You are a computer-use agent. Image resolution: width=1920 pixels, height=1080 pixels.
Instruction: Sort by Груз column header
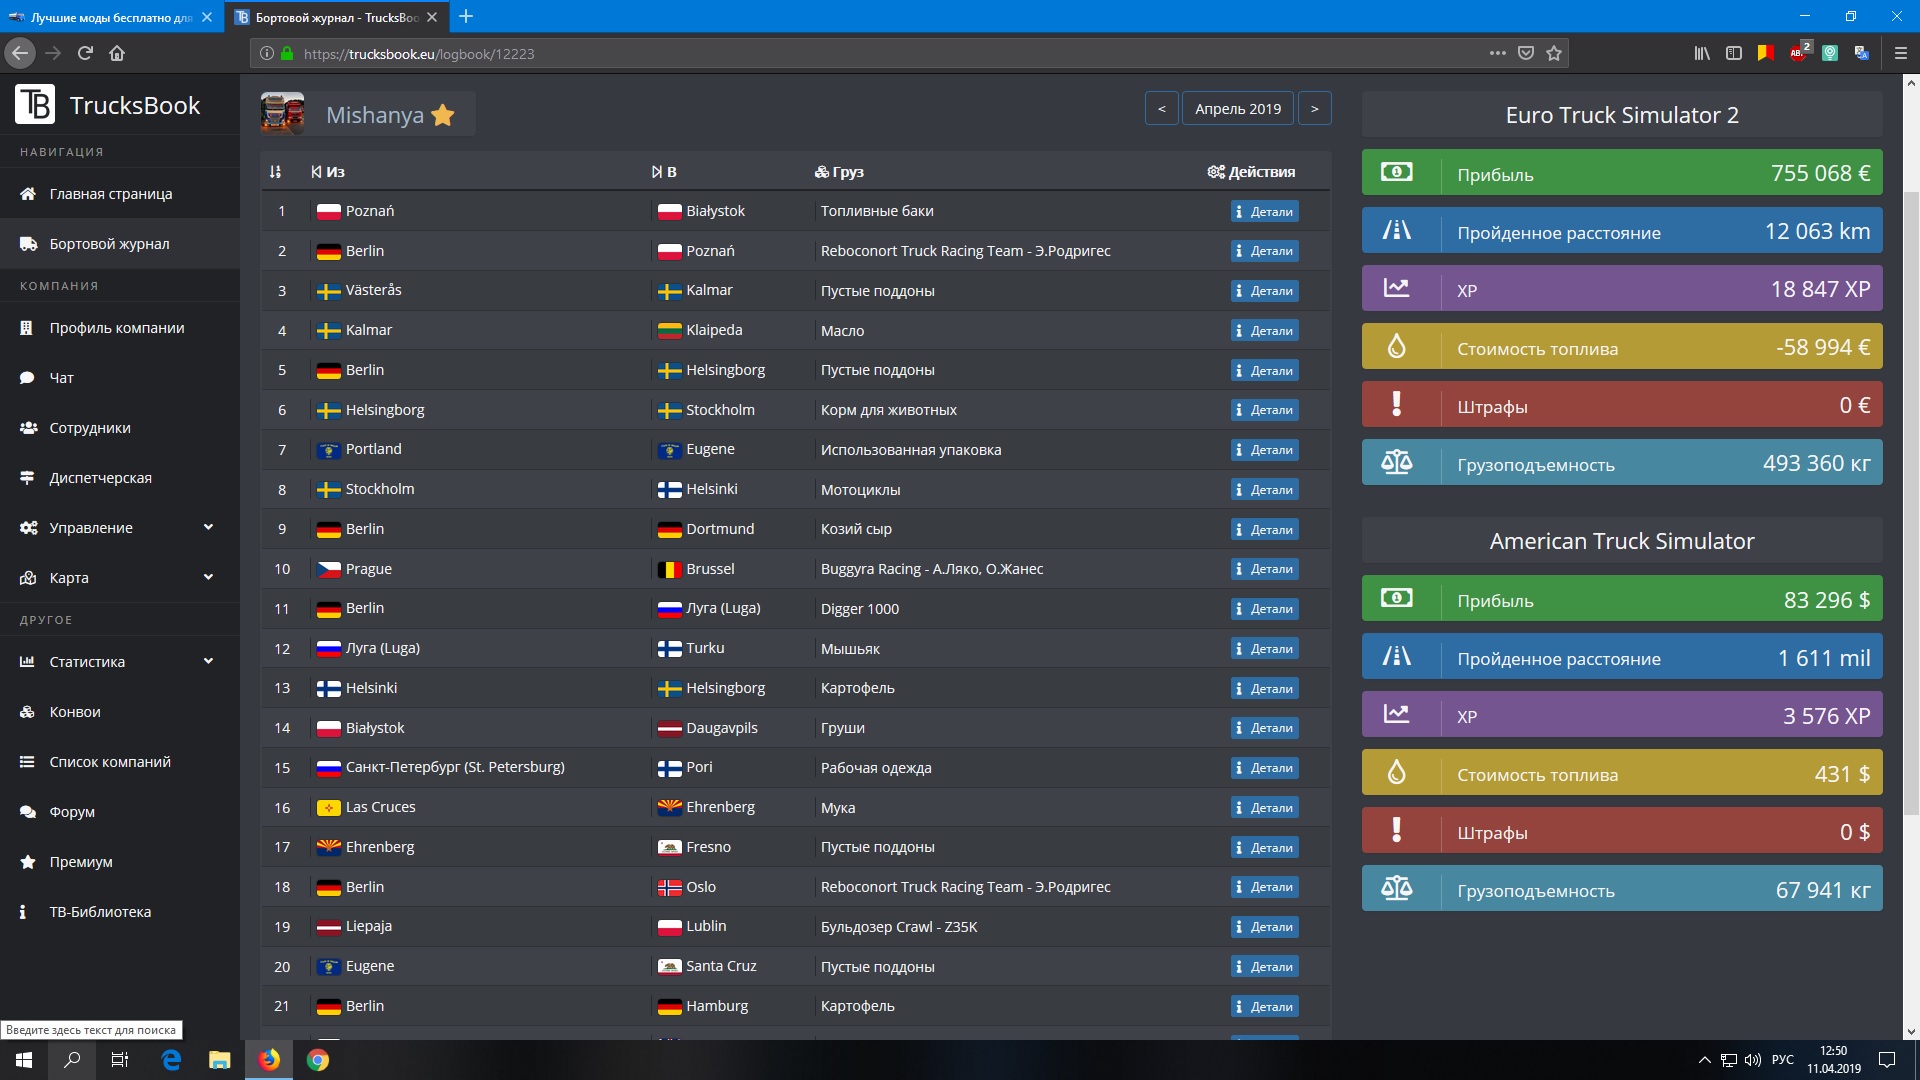[x=839, y=172]
